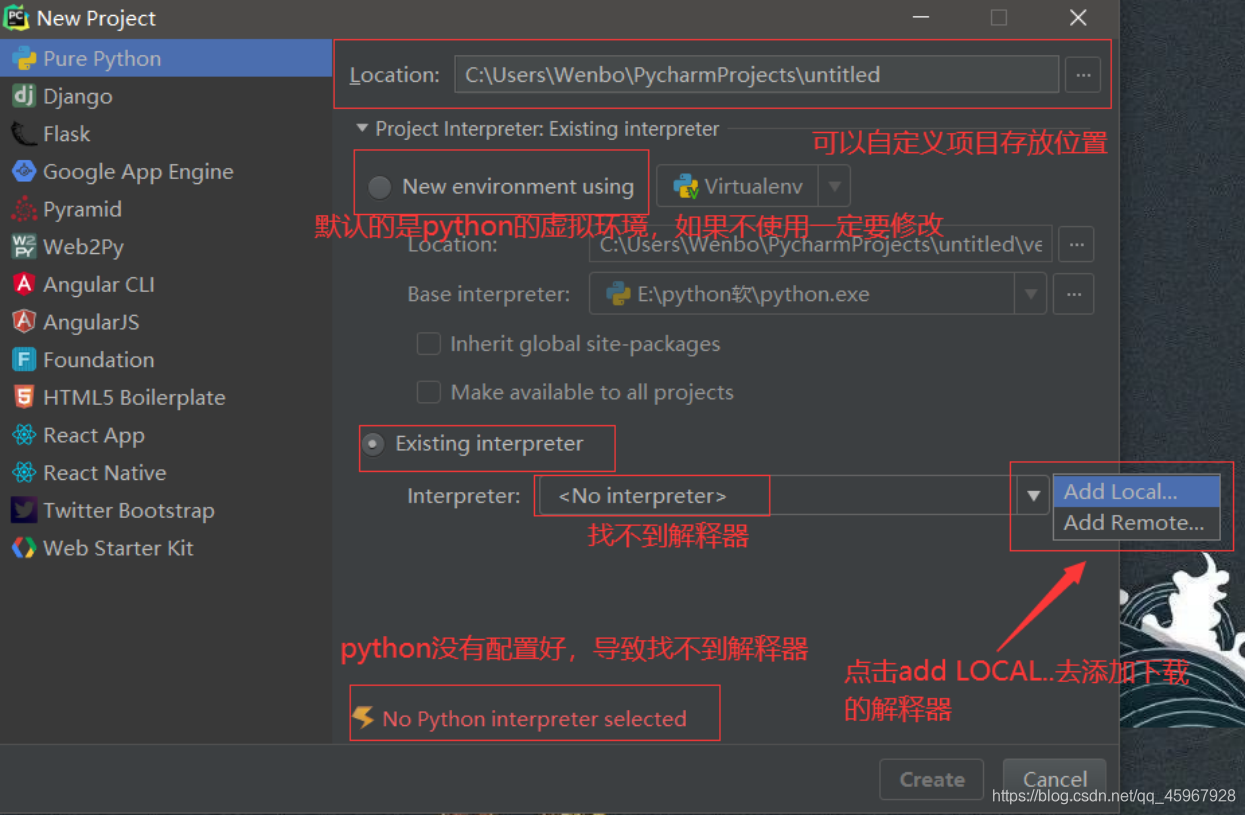Pick the Angular CLI icon
Screen dimensions: 1246x815
point(24,284)
